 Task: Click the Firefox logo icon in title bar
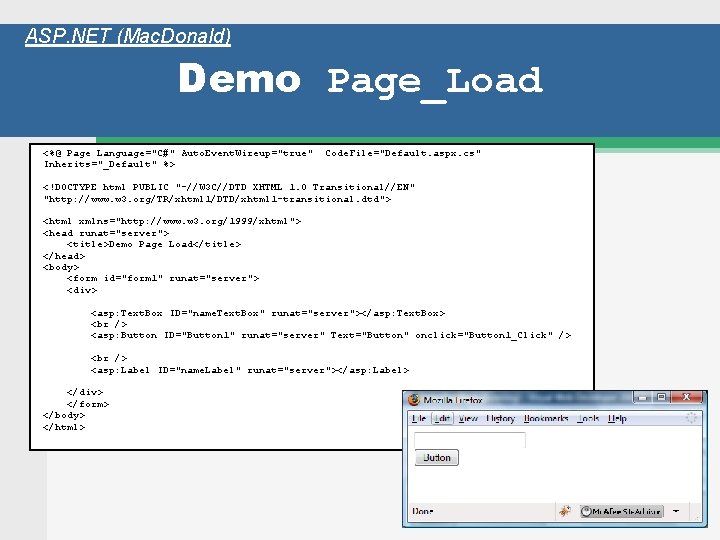(414, 399)
